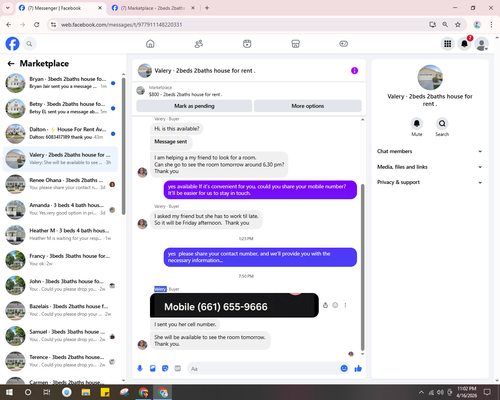The width and height of the screenshot is (500, 400).
Task: Open Betsy 3beds 2baths conversation
Action: tap(60, 108)
